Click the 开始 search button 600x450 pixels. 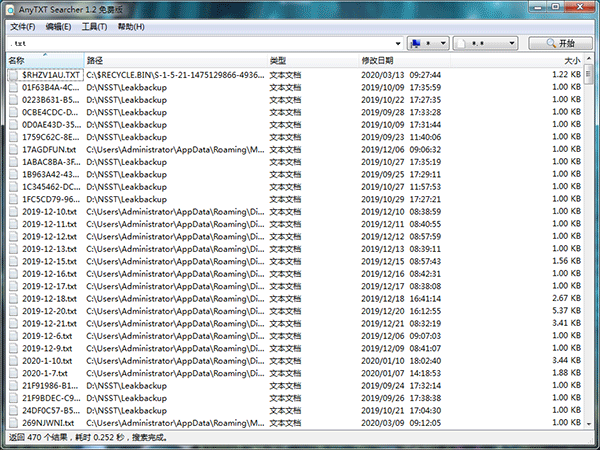pos(561,43)
